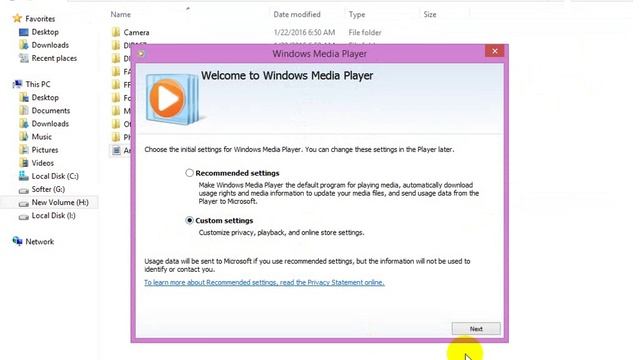Sort files by Type column
The image size is (640, 360).
(x=357, y=14)
